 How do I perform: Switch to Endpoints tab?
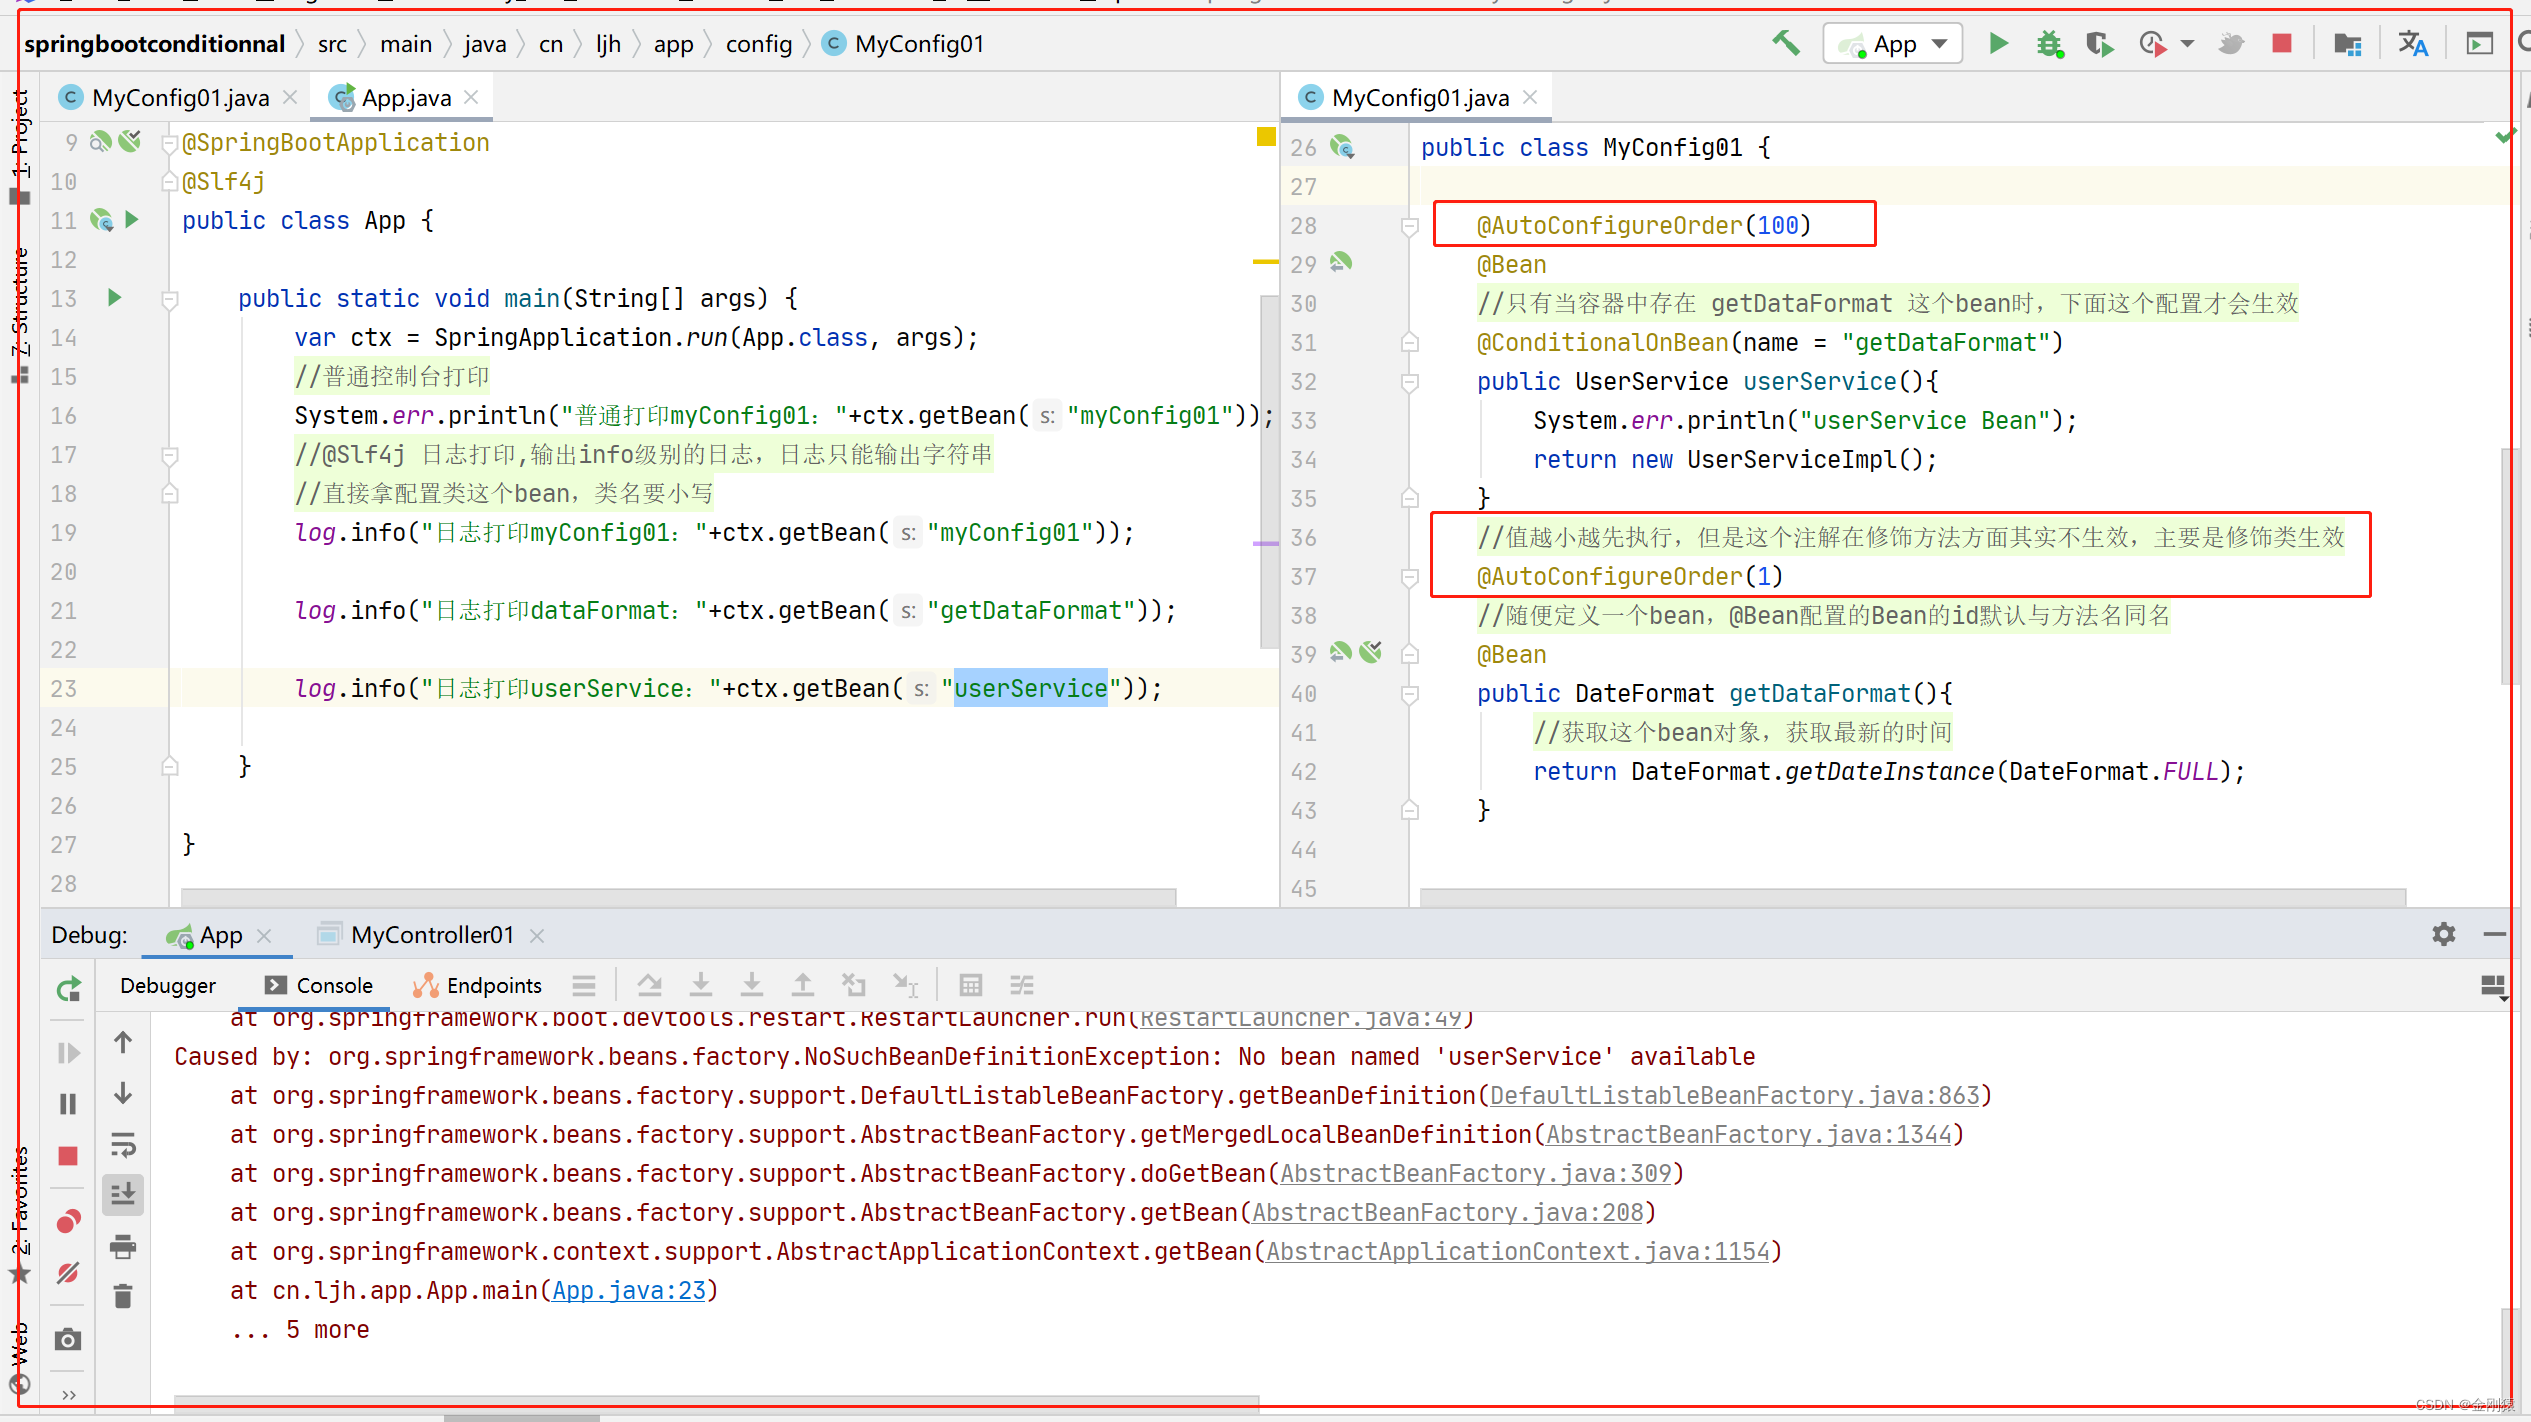(478, 986)
